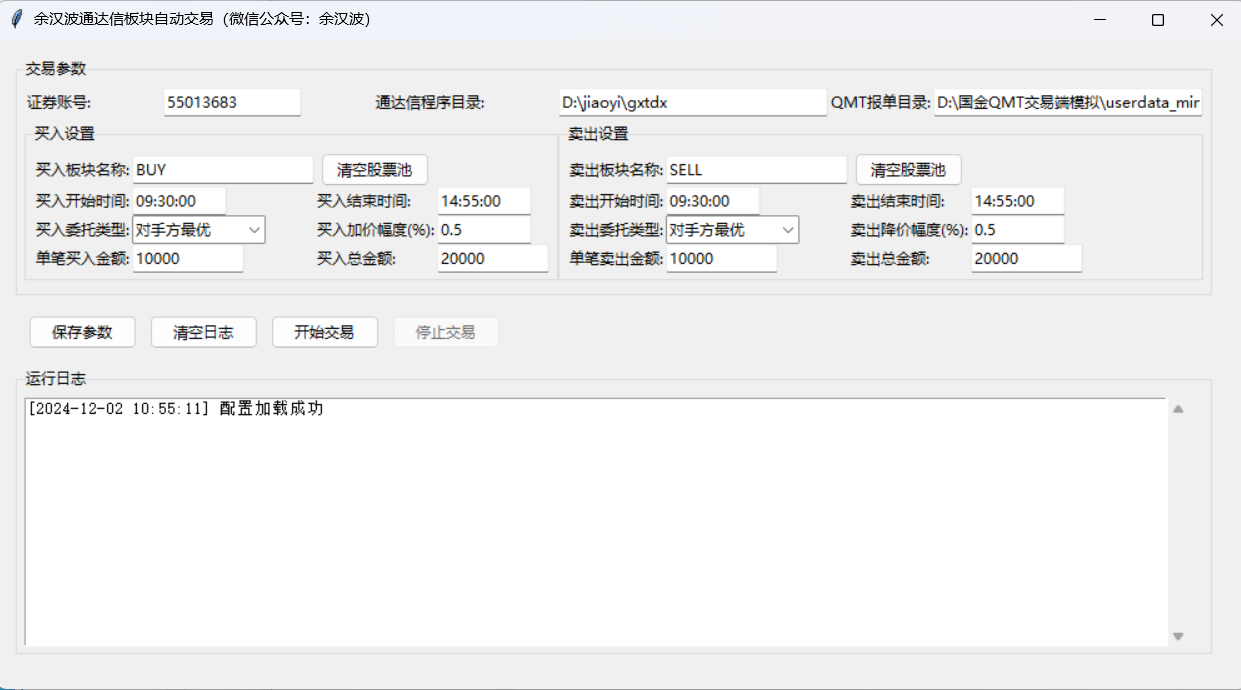Clear the sell stock pool with 清空股票池
1241x690 pixels.
[908, 170]
